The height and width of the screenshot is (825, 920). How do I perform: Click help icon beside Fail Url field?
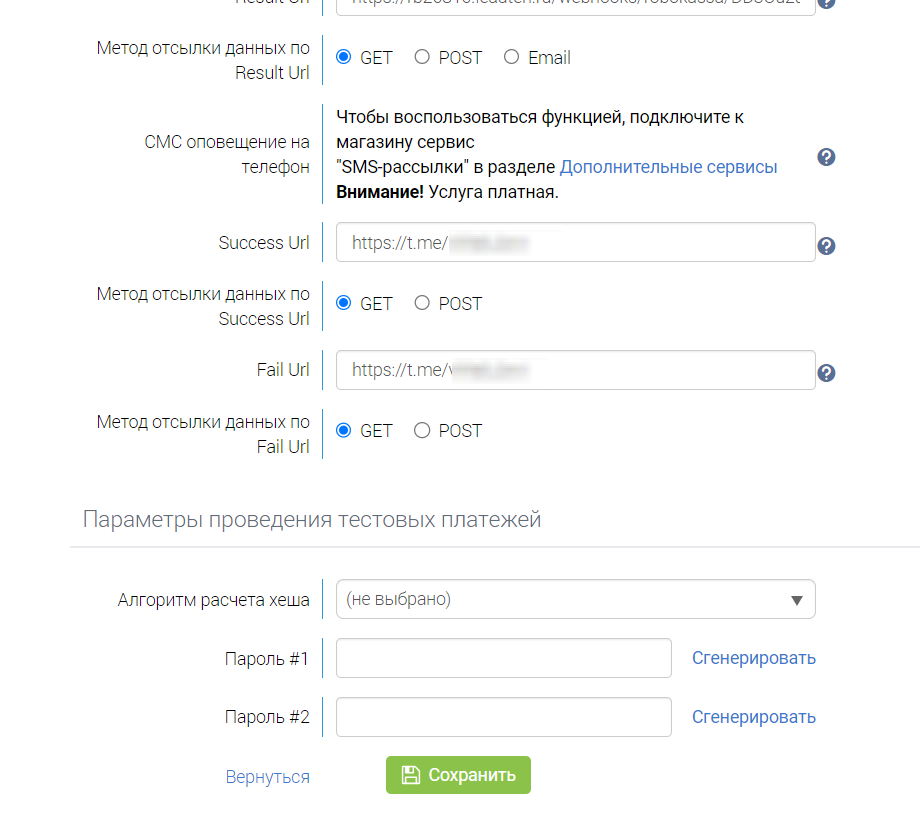(x=826, y=373)
